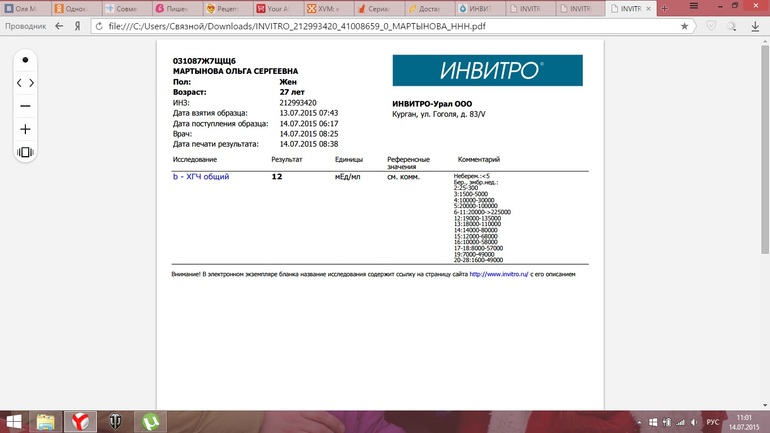The width and height of the screenshot is (770, 433).
Task: Go to previous page with left arrow
Action: [x=19, y=83]
